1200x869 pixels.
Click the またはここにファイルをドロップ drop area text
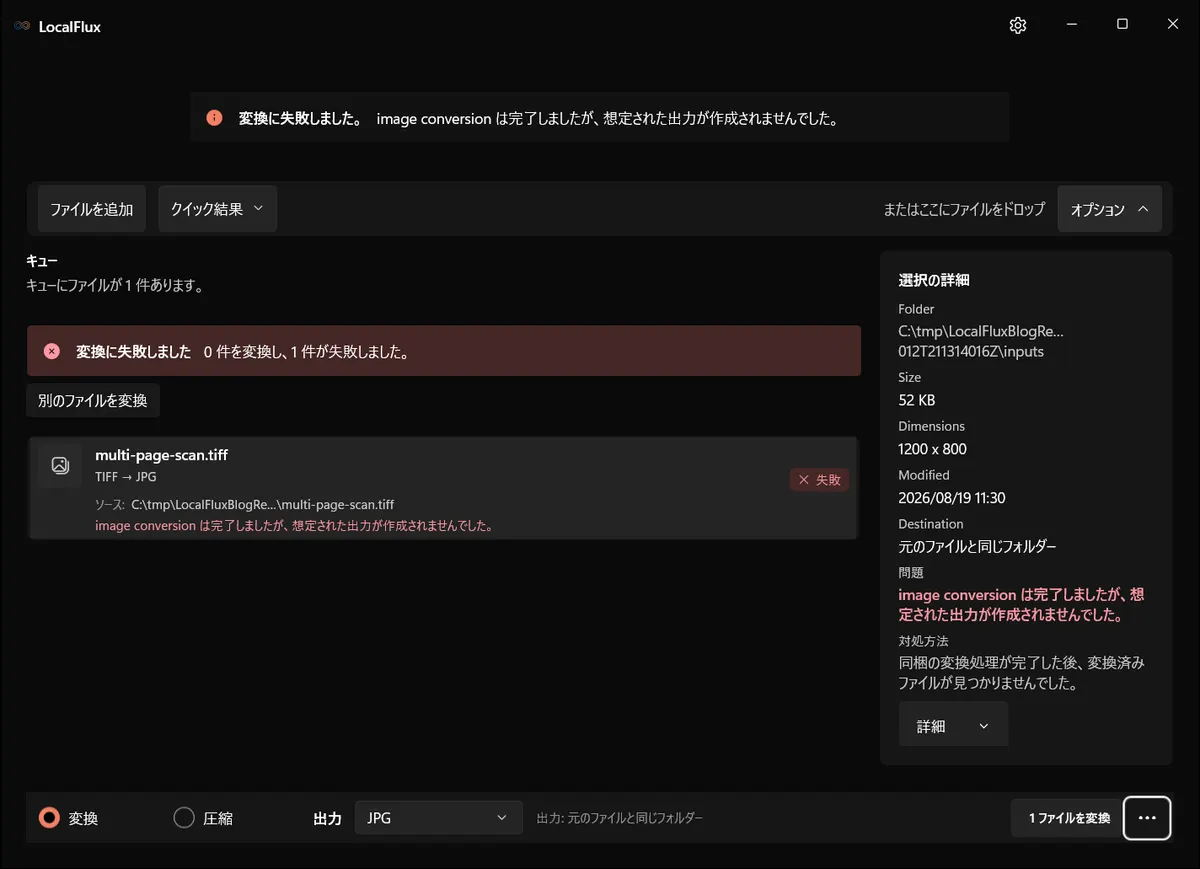[x=964, y=209]
